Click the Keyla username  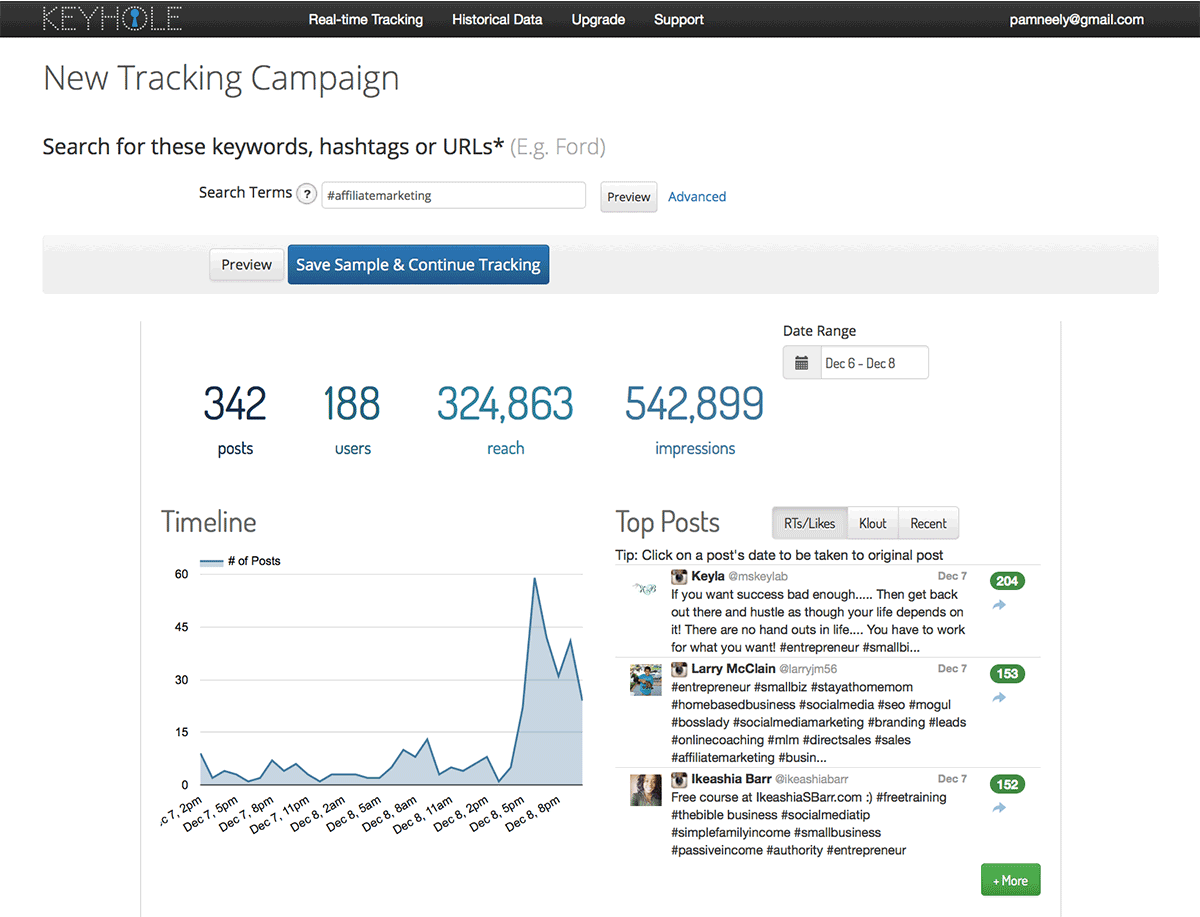(x=708, y=577)
